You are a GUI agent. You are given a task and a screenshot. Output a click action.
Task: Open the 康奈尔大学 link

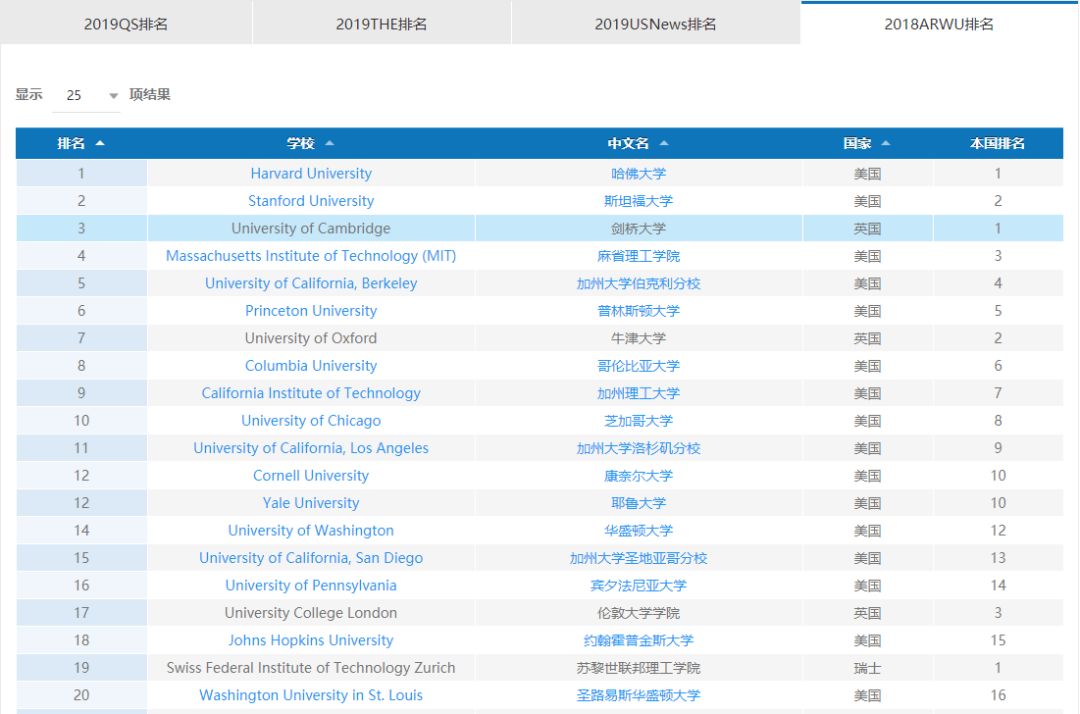click(x=638, y=476)
